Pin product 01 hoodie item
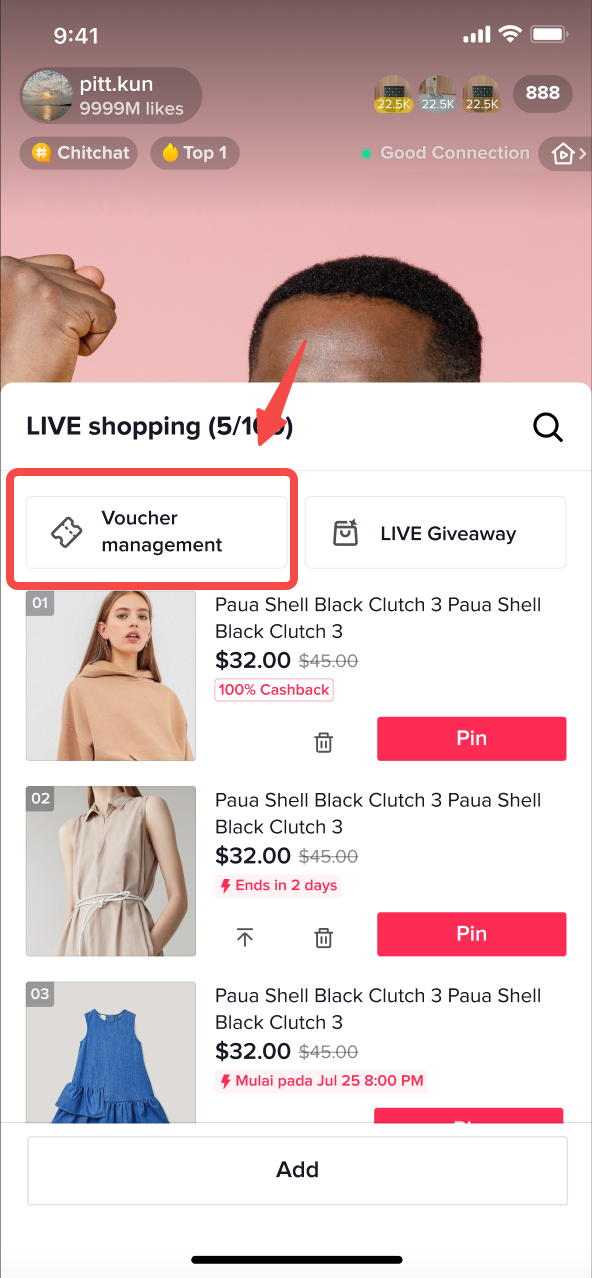The image size is (592, 1278). pos(472,739)
